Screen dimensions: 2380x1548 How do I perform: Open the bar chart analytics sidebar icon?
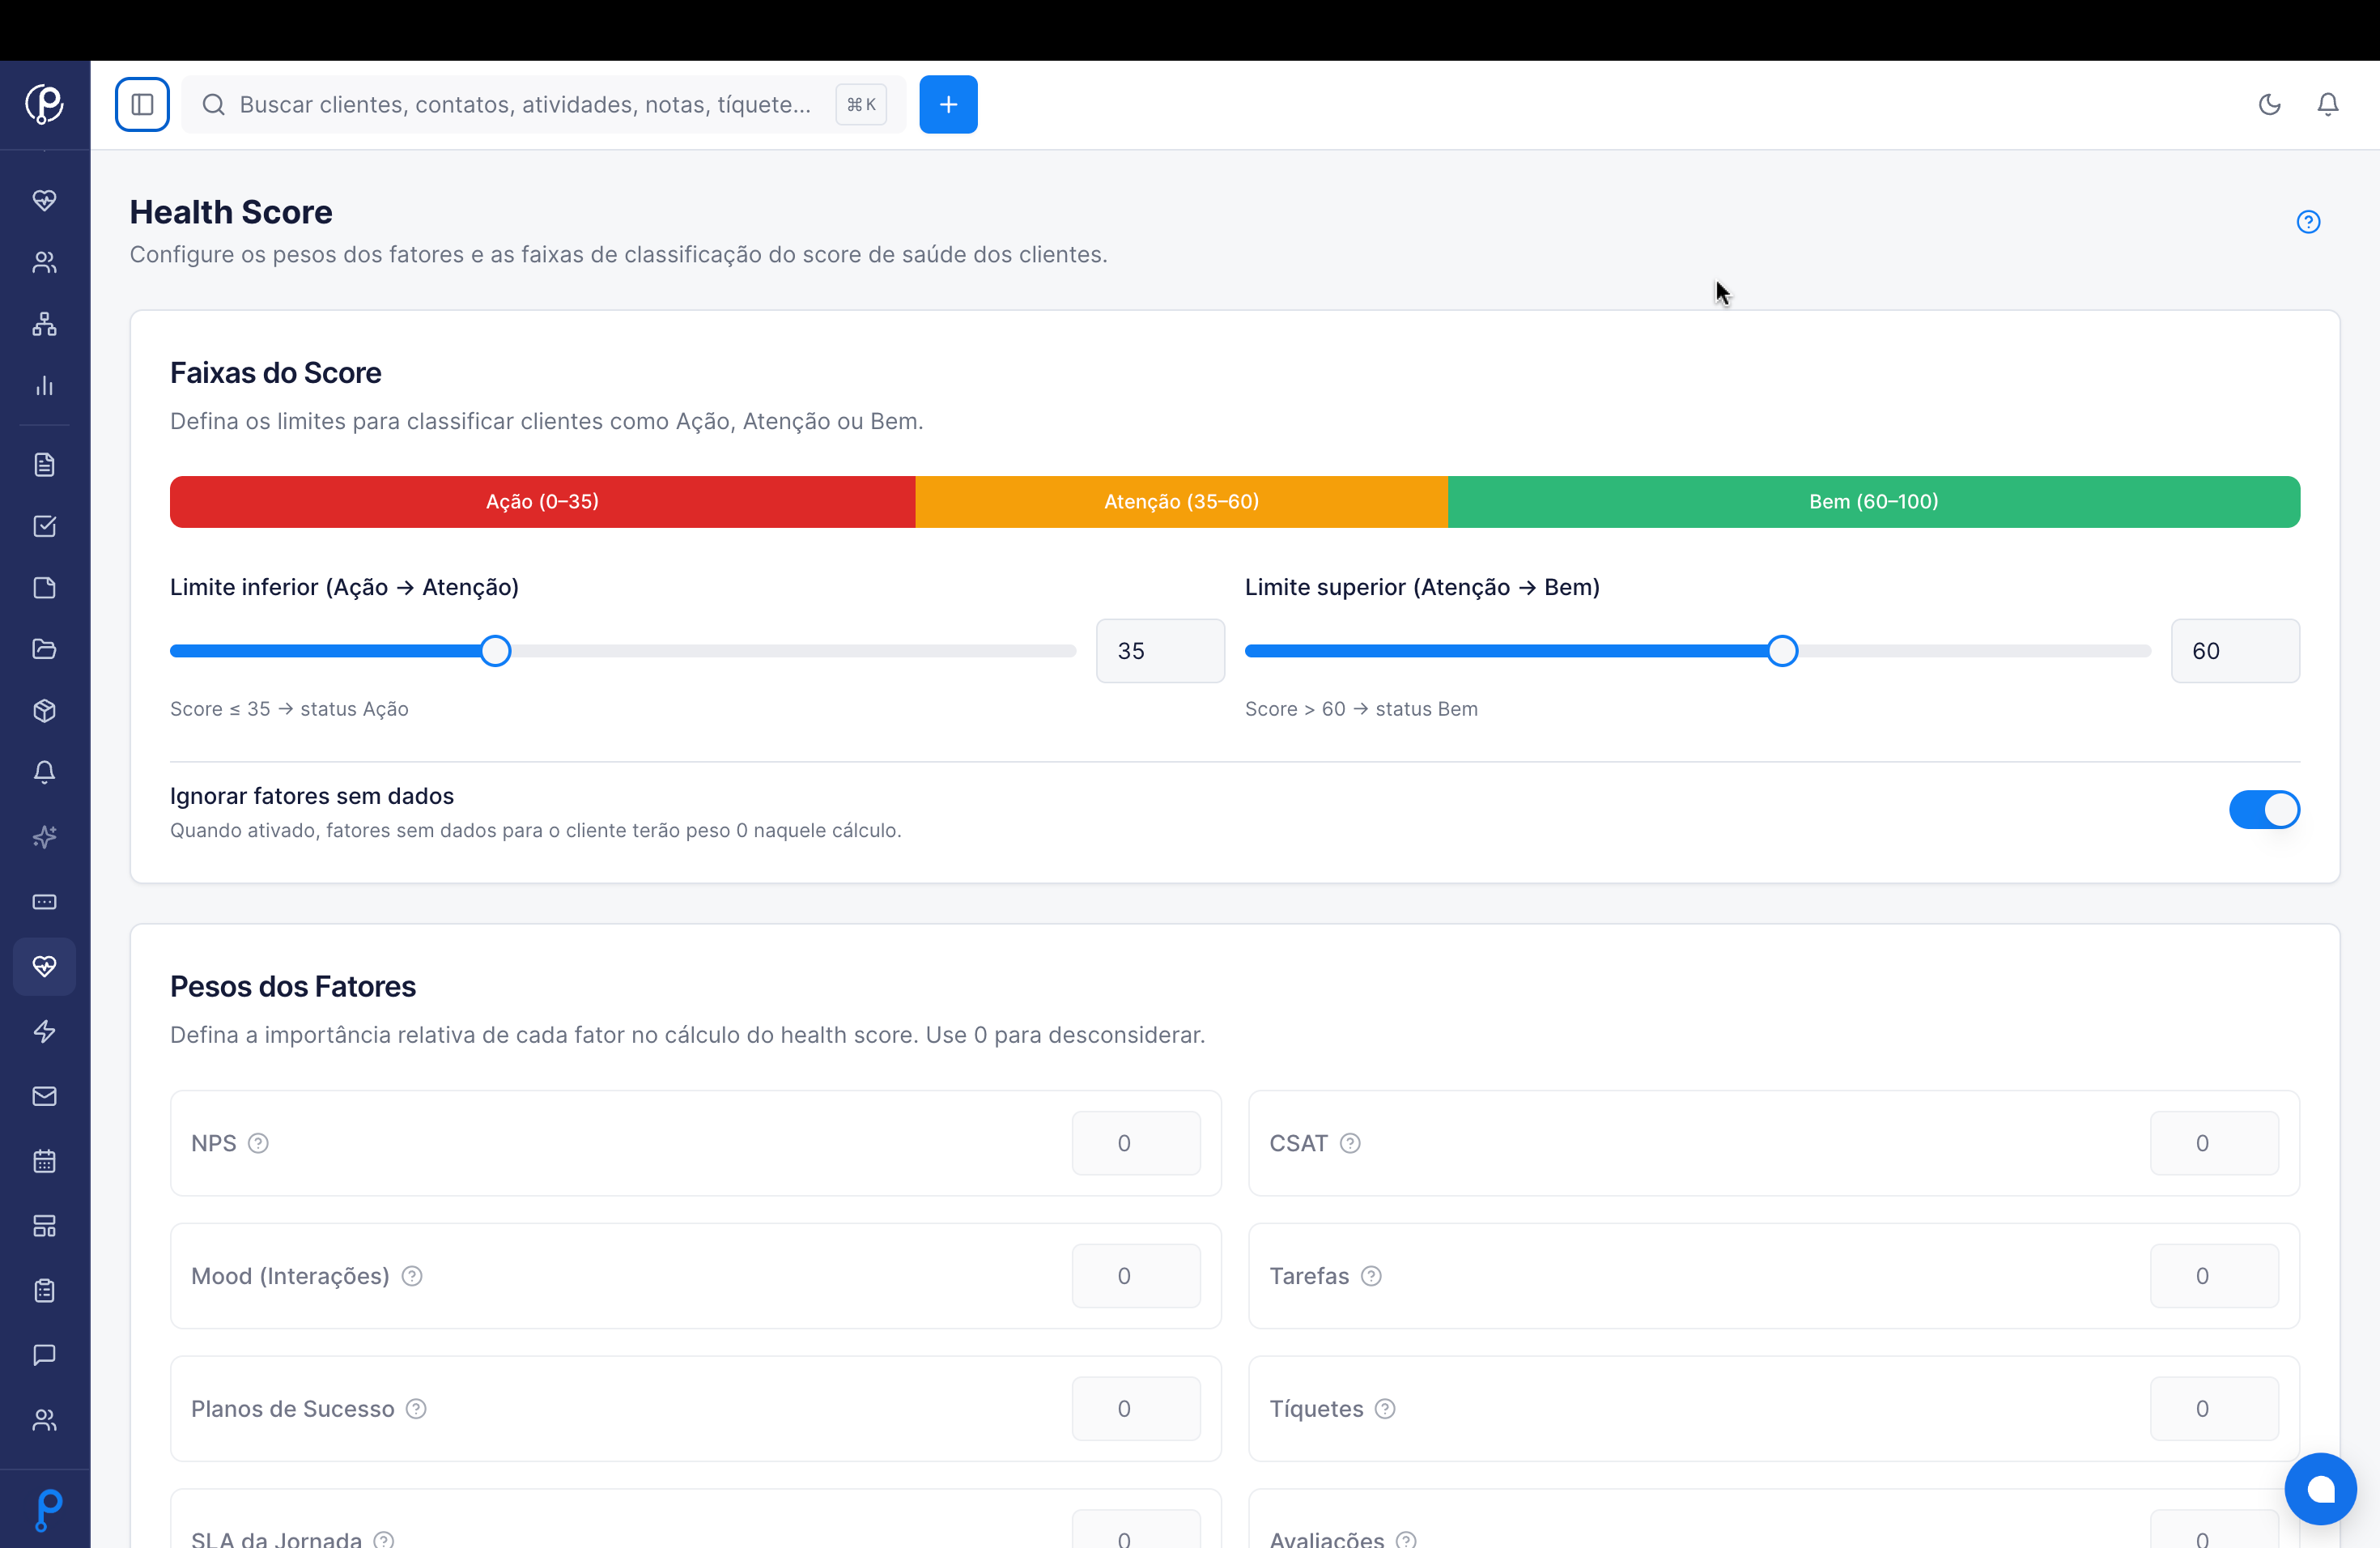[44, 386]
